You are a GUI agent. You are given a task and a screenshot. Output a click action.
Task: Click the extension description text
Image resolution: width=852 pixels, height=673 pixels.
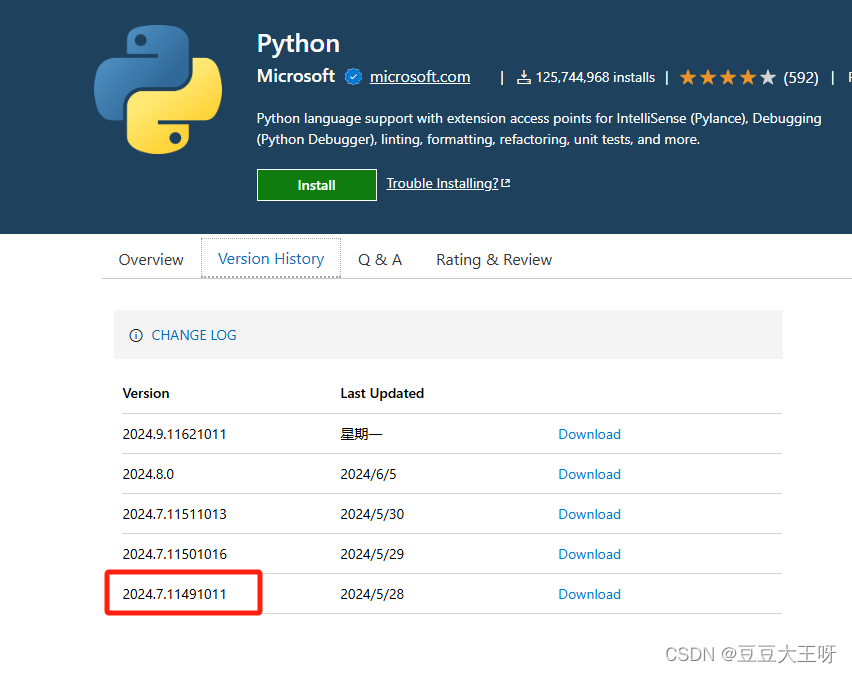539,129
